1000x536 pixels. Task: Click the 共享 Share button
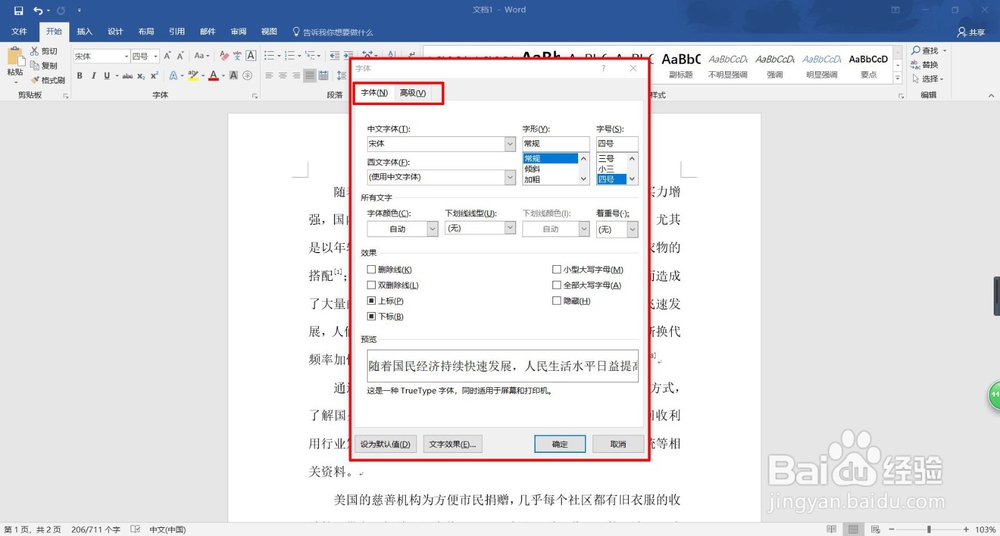click(x=971, y=32)
